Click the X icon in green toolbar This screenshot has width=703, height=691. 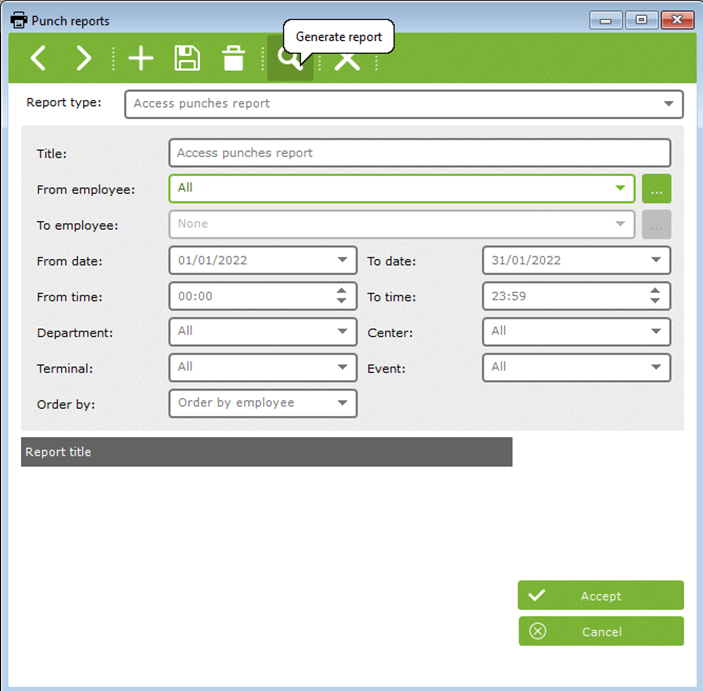347,60
